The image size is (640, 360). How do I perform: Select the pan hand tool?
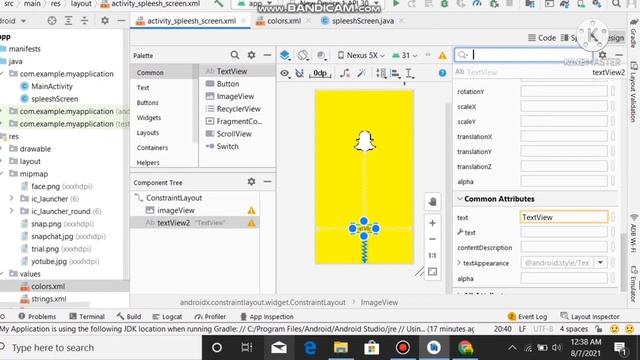433,202
